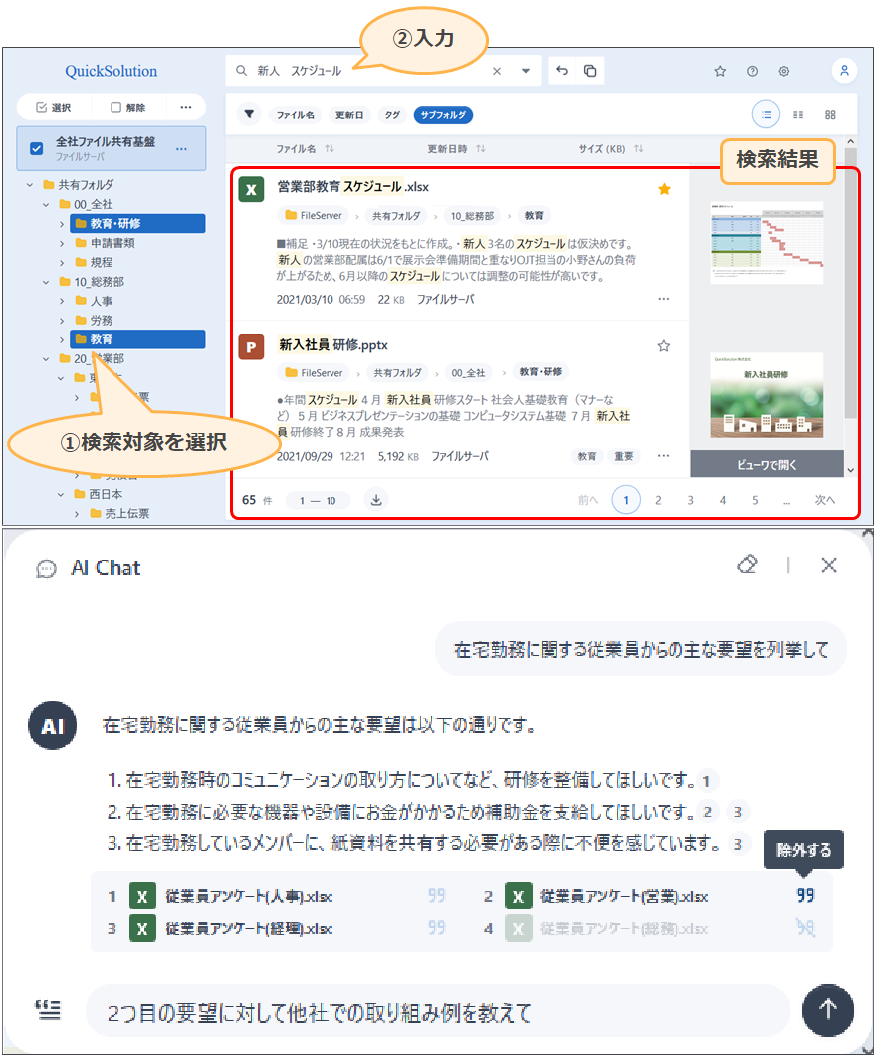The height and width of the screenshot is (1060, 876).
Task: Click ビューワで開く button
Action: point(766,464)
